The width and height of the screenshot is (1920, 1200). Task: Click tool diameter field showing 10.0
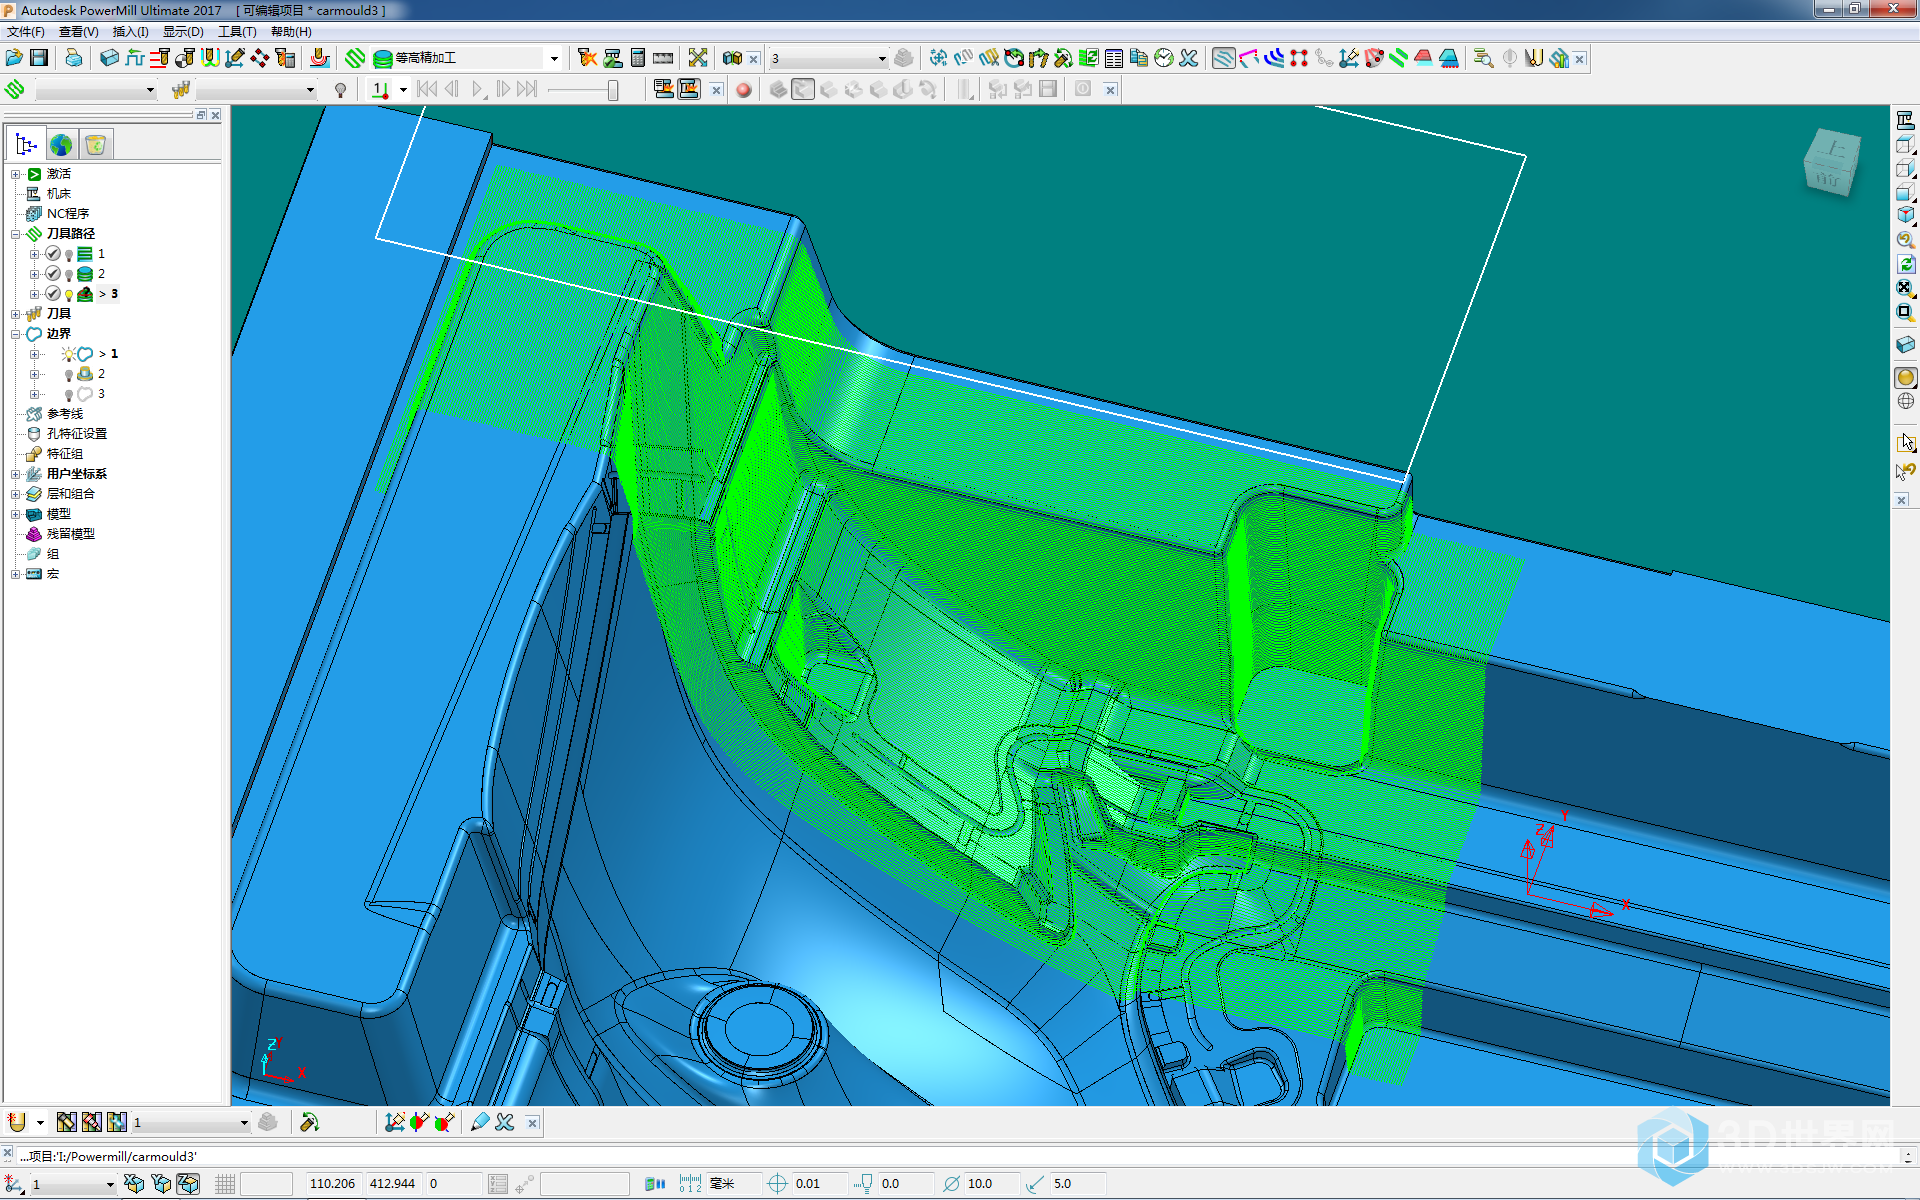[x=993, y=1184]
